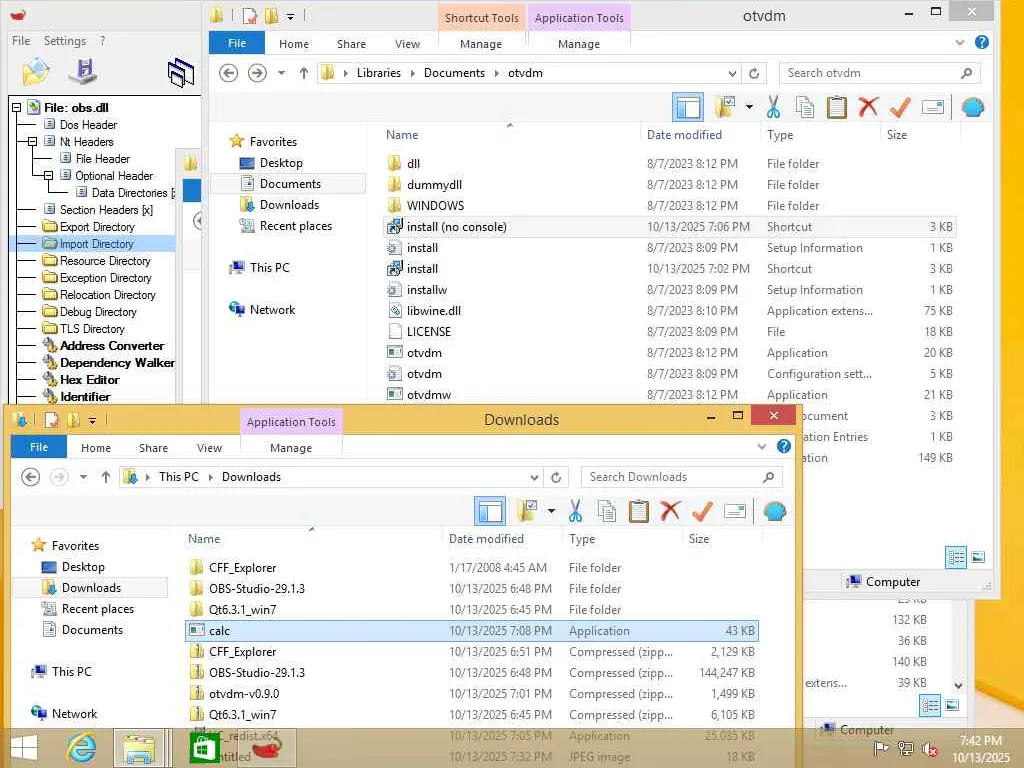1024x768 pixels.
Task: Click the Copy icon in otvdm window toolbar
Action: 805,107
